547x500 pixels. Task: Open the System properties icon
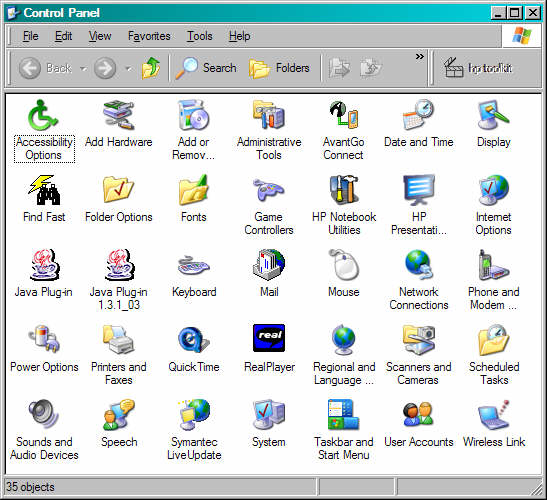269,415
